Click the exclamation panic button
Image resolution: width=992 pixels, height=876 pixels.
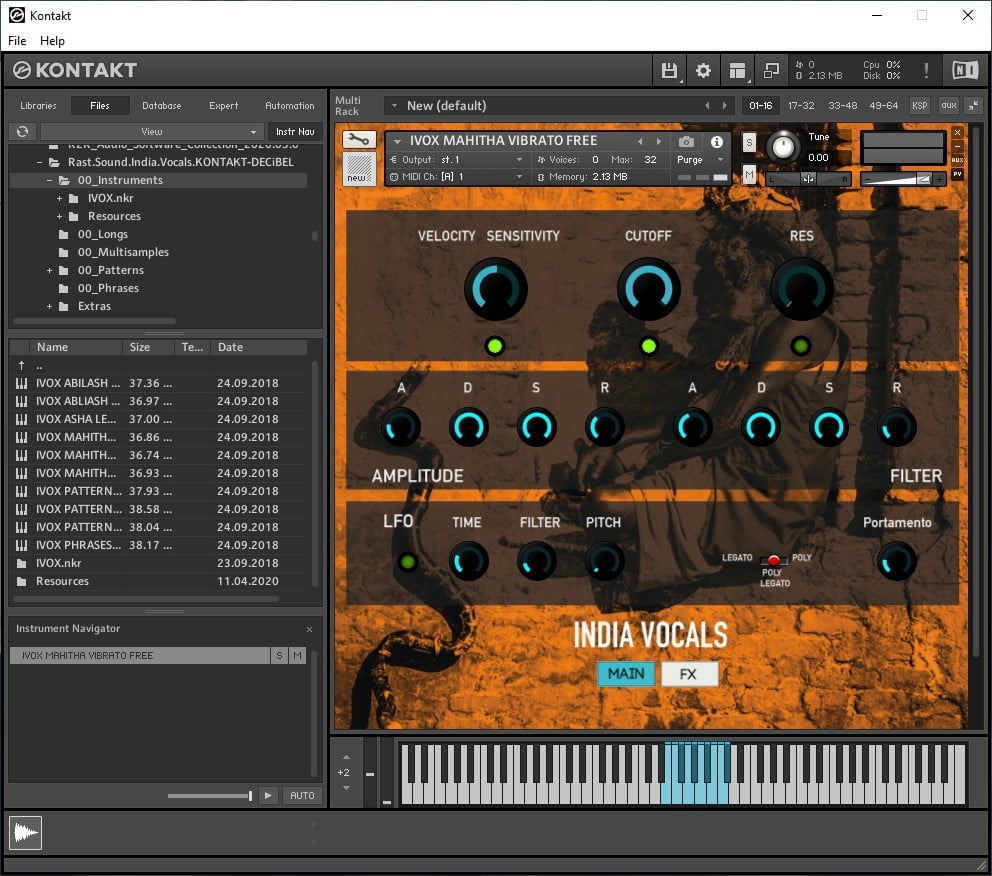coord(926,70)
